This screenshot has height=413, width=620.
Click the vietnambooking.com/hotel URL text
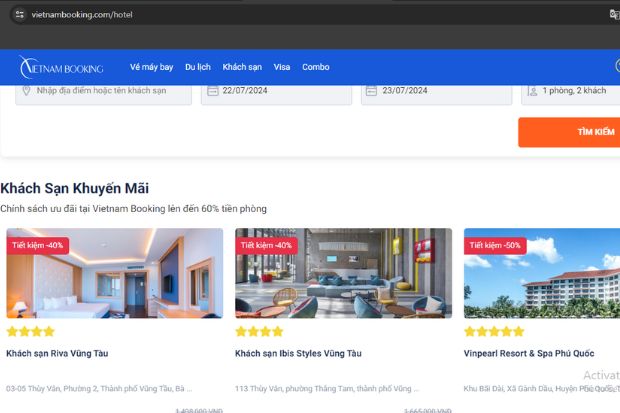pyautogui.click(x=82, y=15)
